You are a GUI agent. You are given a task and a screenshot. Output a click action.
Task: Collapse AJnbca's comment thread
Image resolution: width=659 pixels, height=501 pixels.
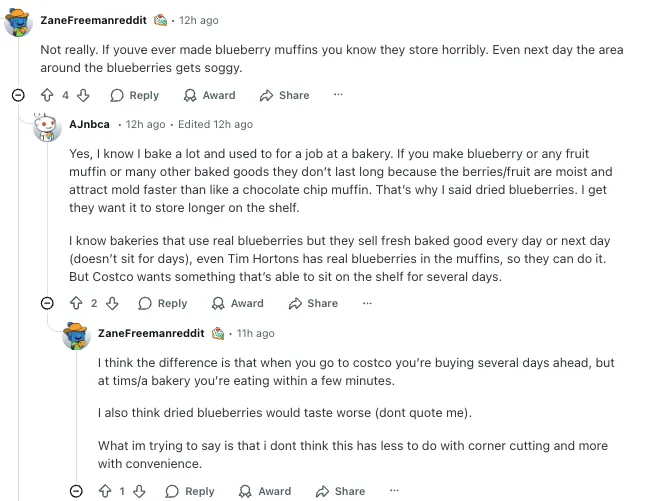47,303
